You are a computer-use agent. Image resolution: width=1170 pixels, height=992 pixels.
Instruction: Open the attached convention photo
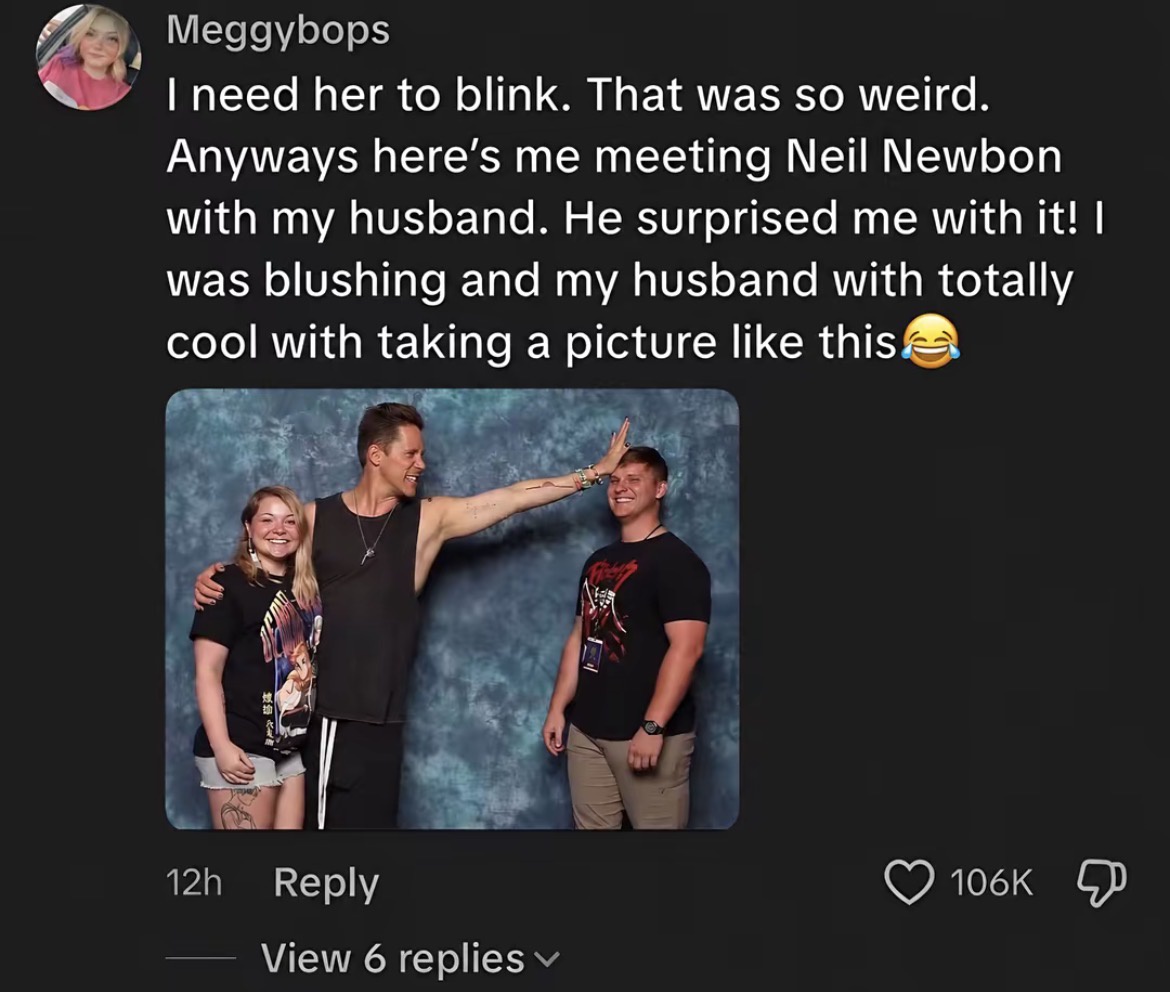tap(452, 609)
